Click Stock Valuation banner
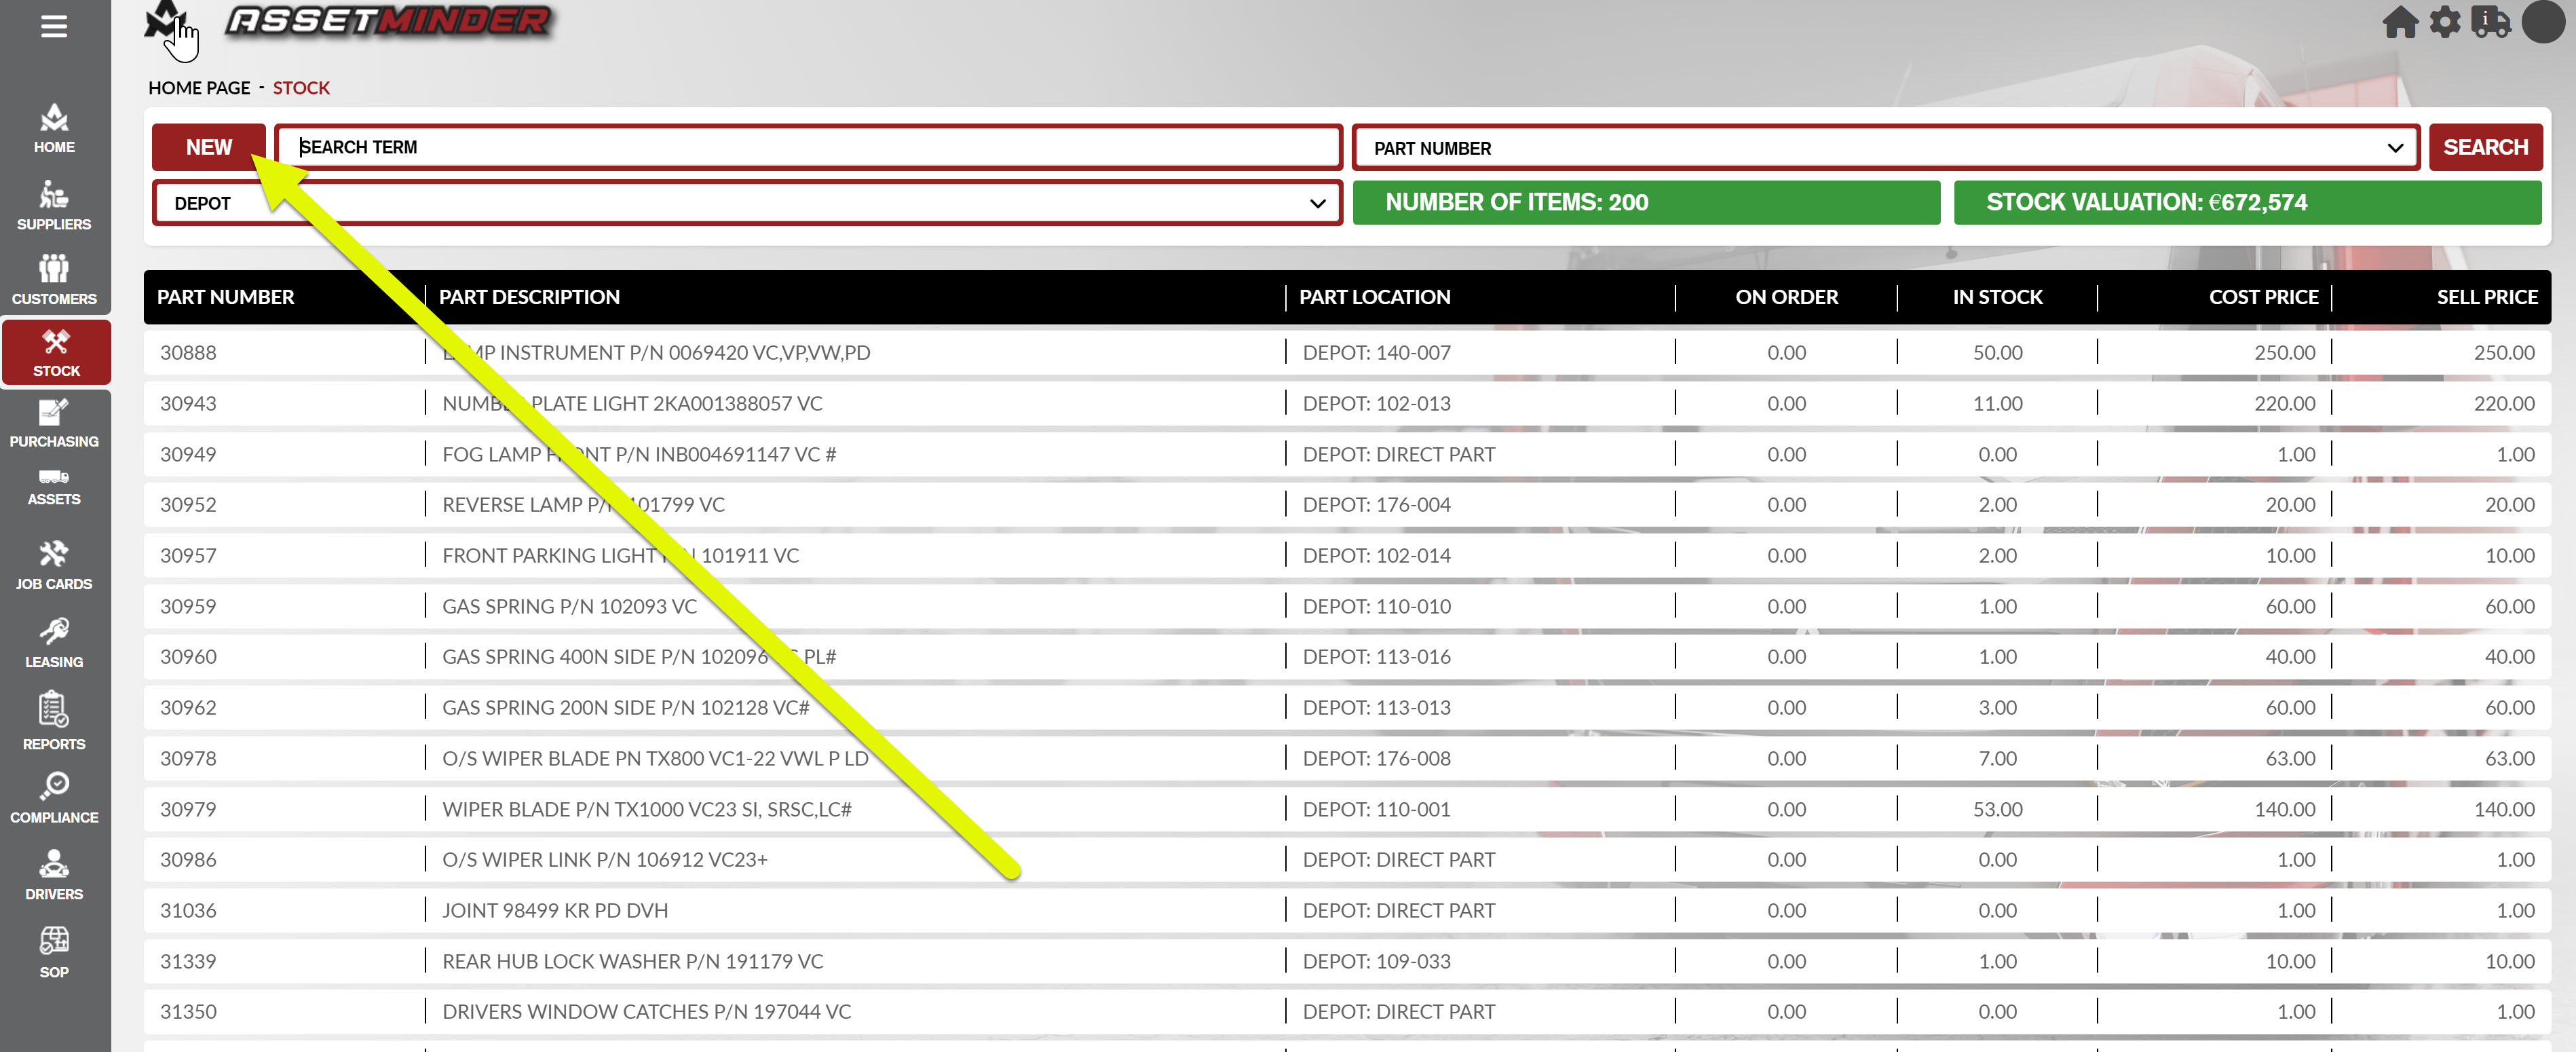Screen dimensions: 2576x1052 point(2247,202)
